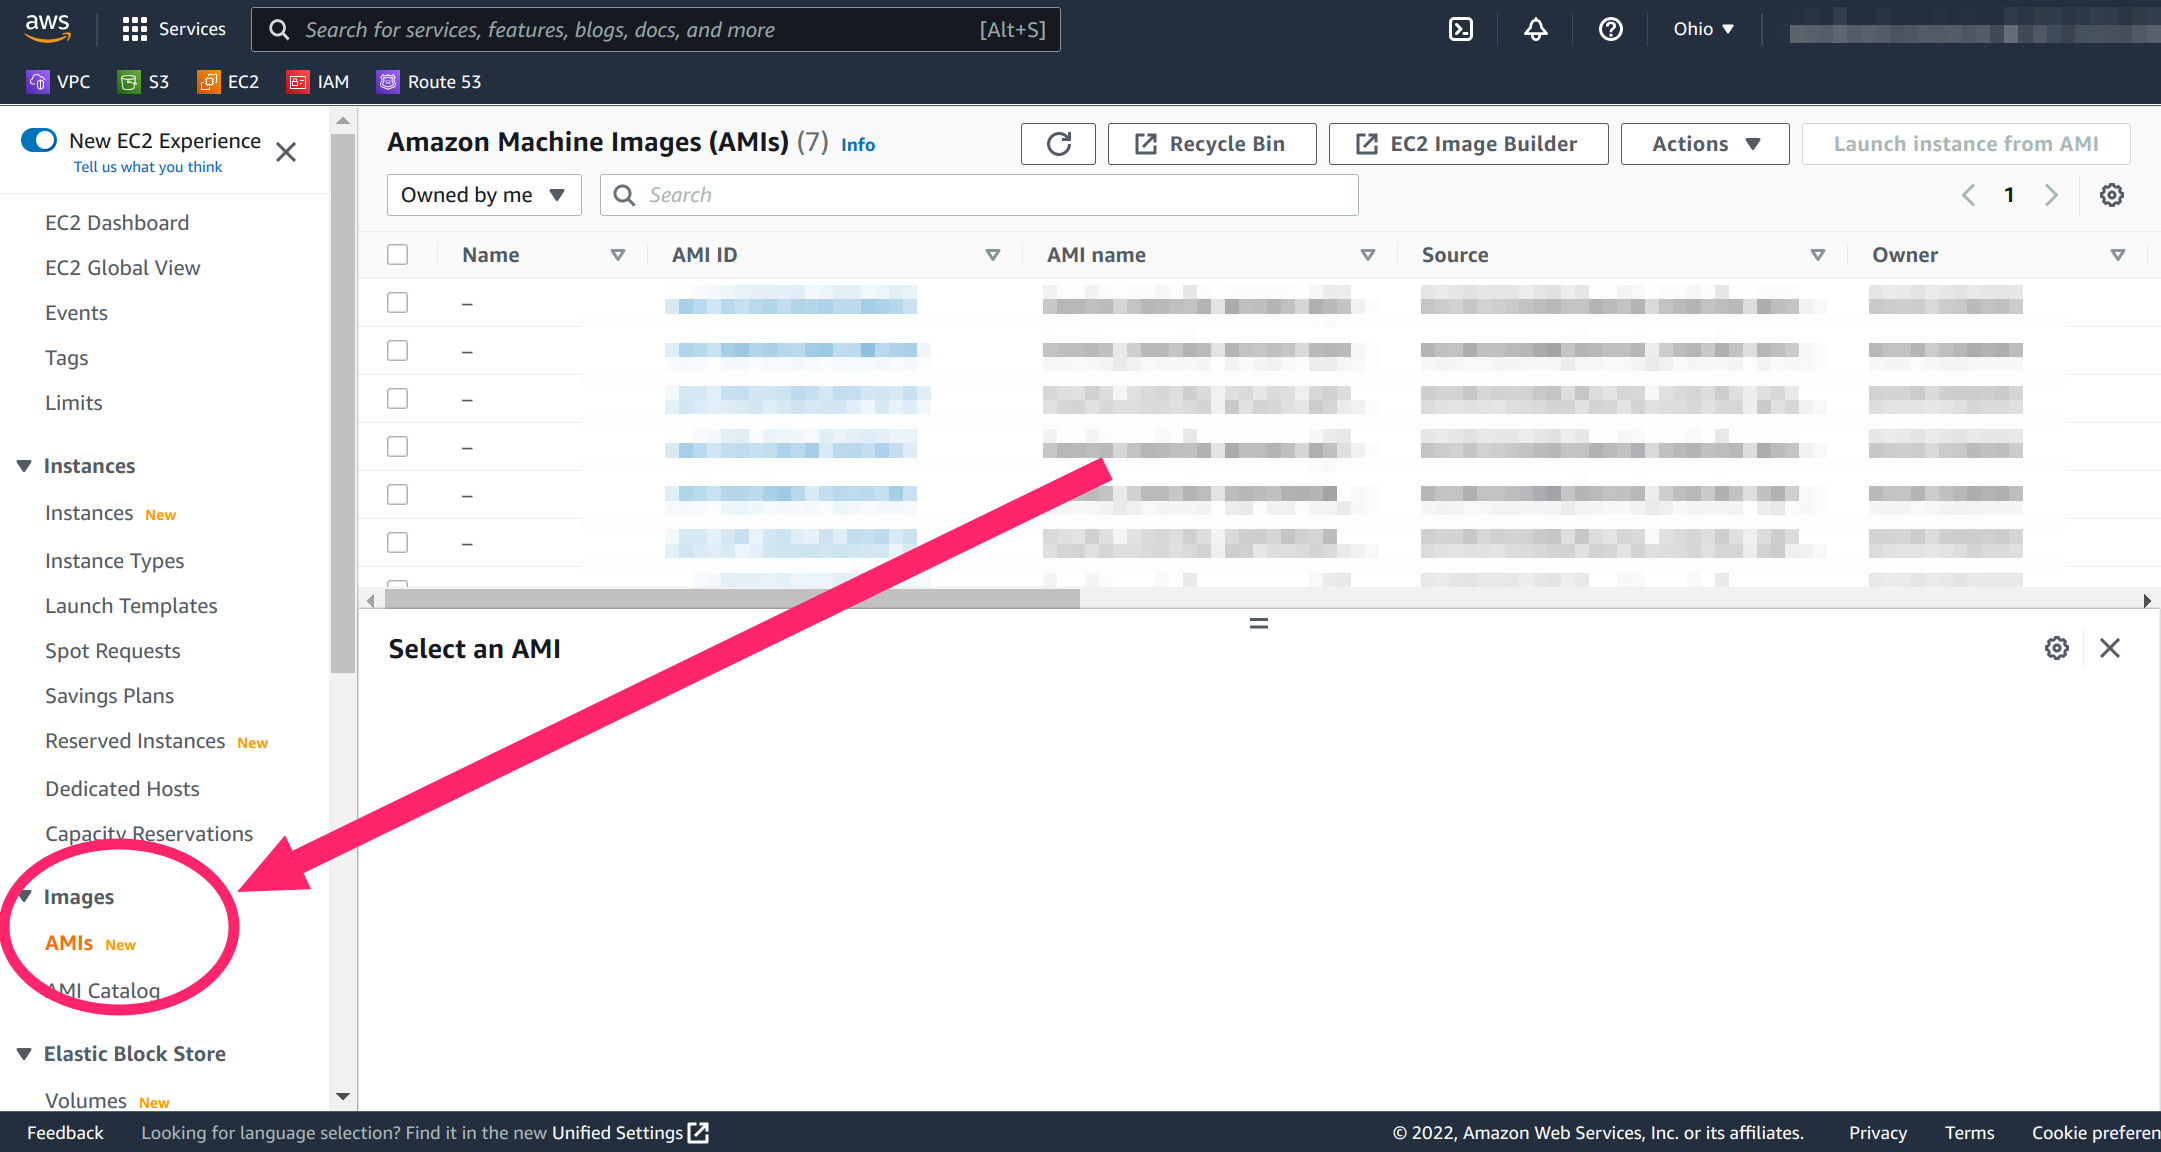Screen dimensions: 2161x1152
Task: Open Terms link in footer
Action: click(1969, 1133)
